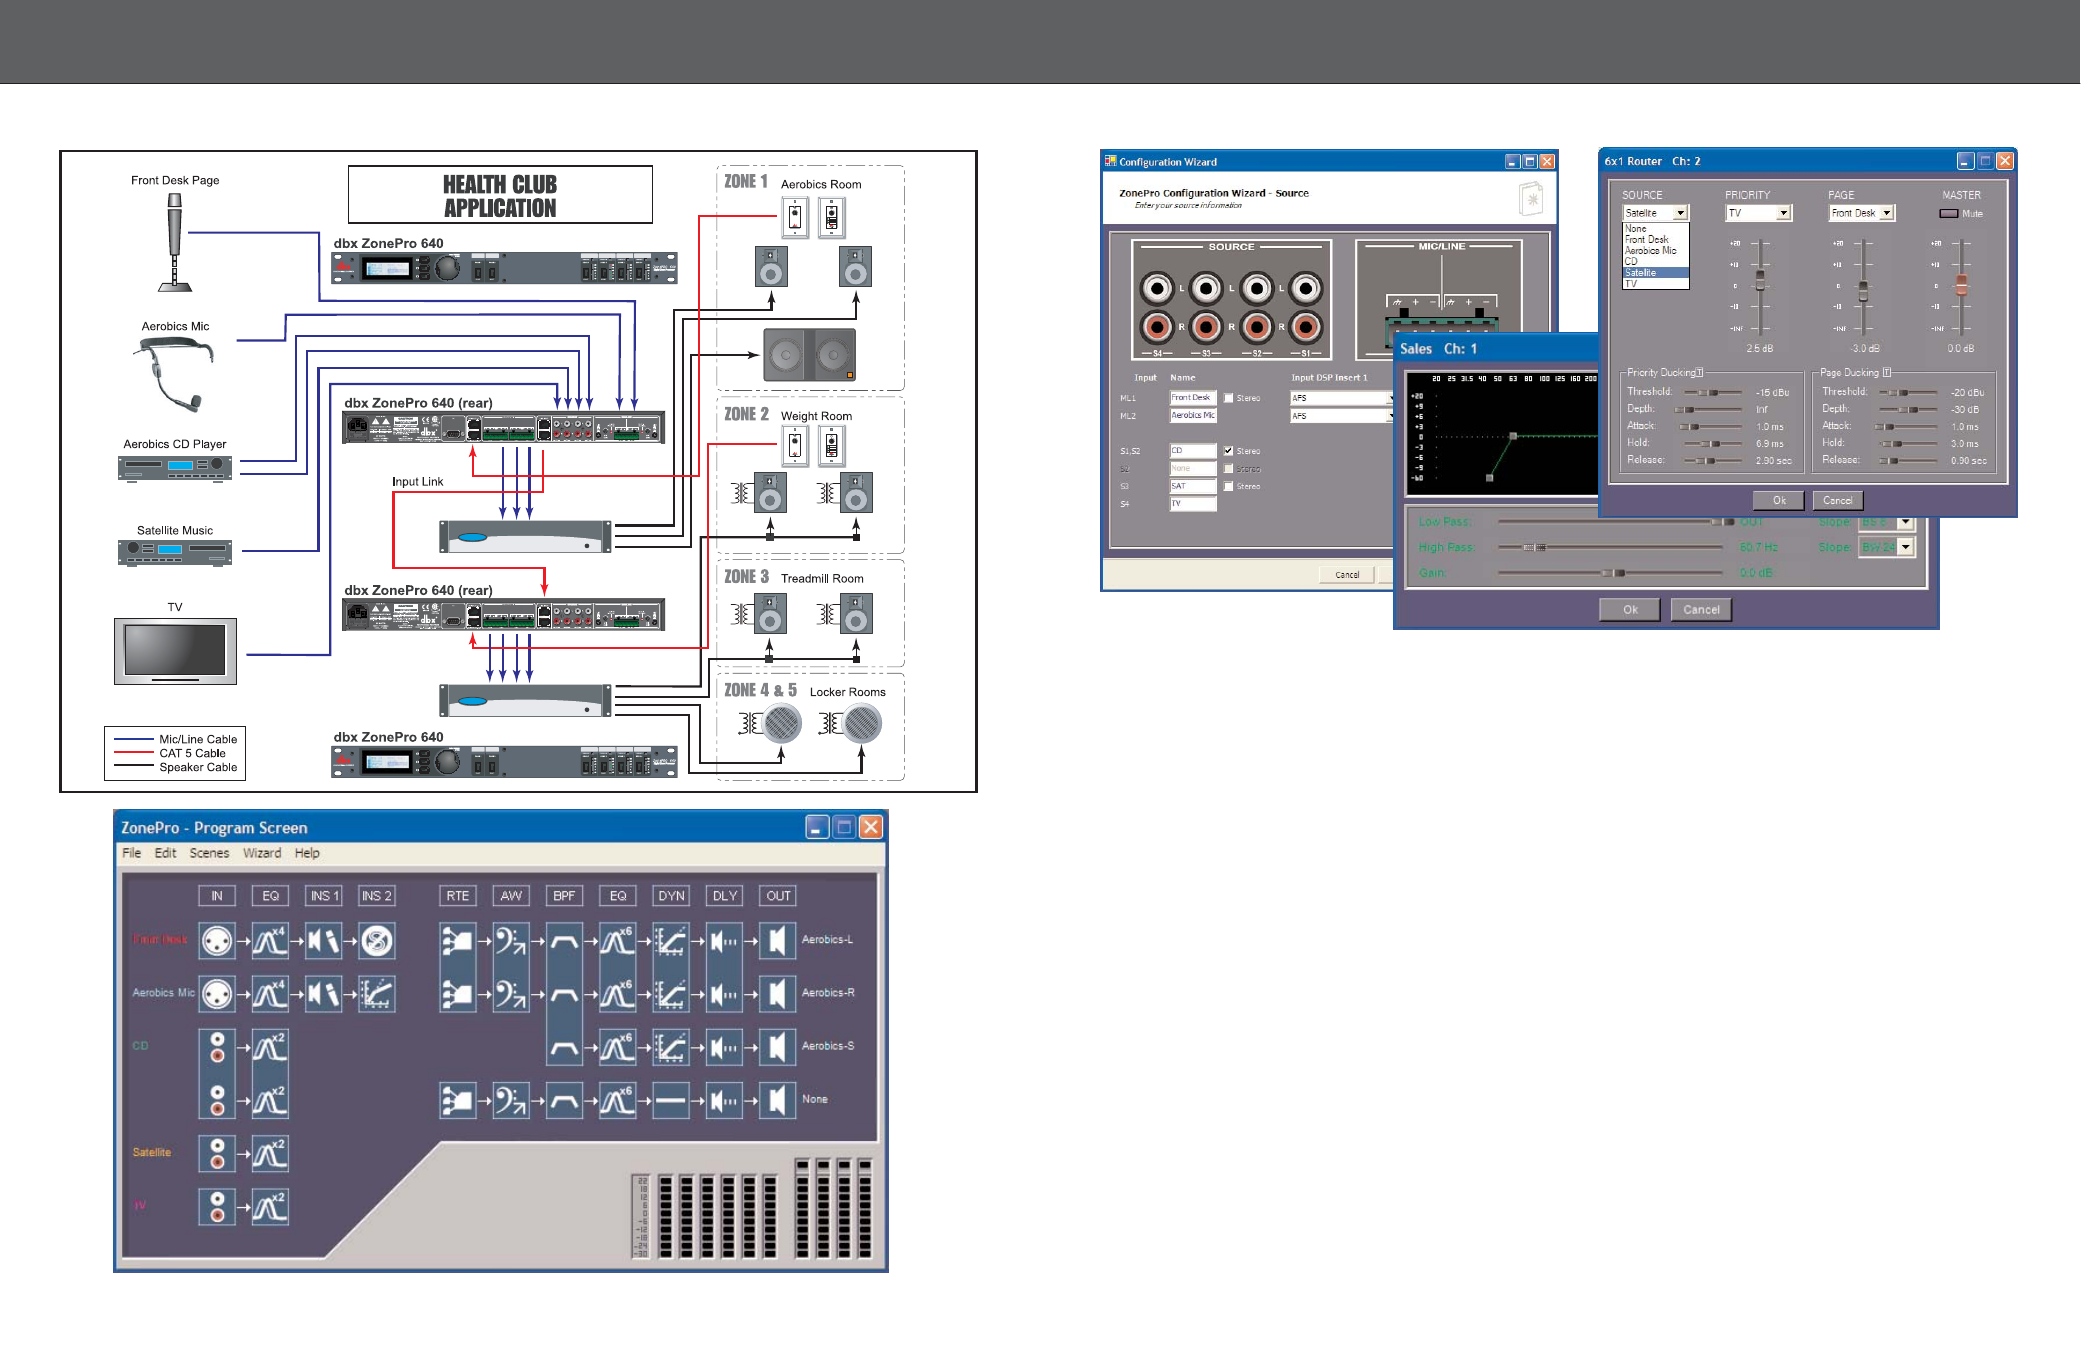Toggle the Master Mute button in Router
This screenshot has height=1346, width=2081.
click(x=1948, y=213)
